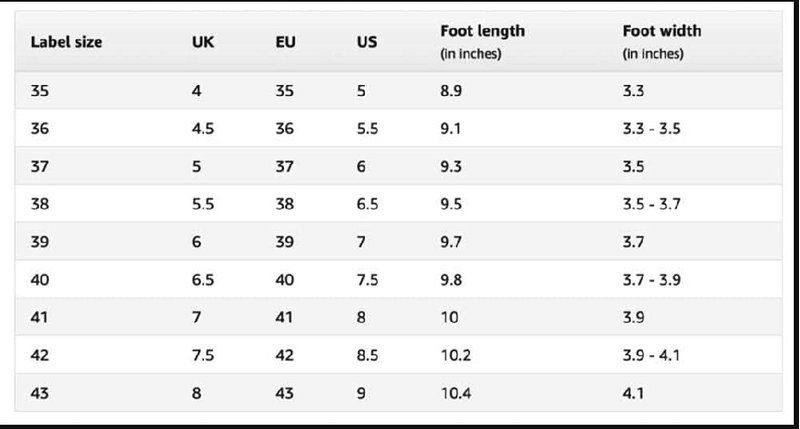
Task: Click foot width 3.9 - 4.1 cell
Action: click(652, 355)
